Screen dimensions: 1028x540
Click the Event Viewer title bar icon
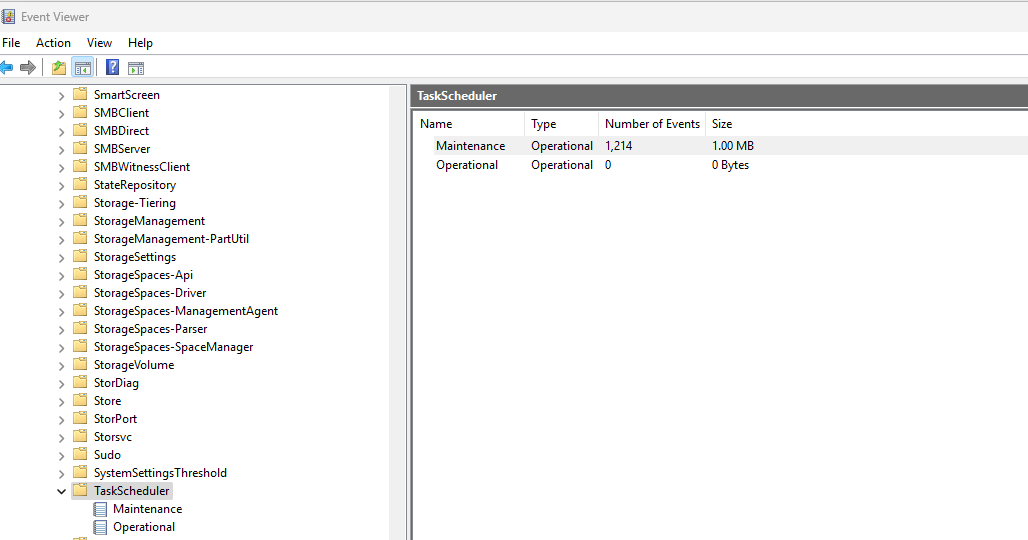pyautogui.click(x=8, y=16)
